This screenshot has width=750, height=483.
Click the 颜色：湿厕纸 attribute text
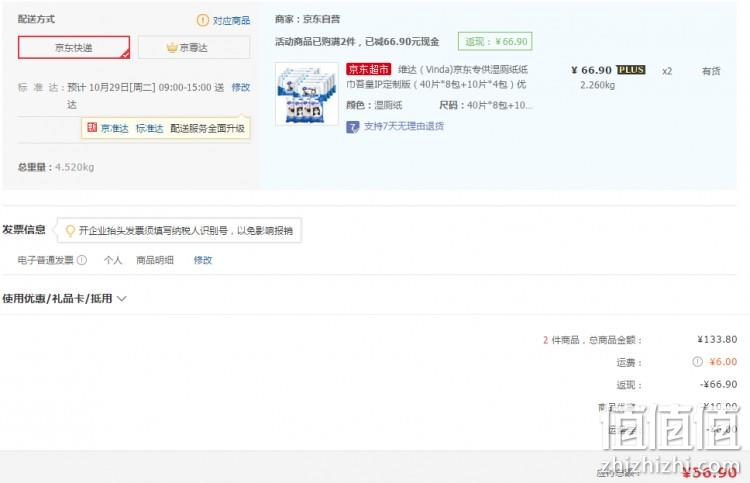tap(374, 105)
